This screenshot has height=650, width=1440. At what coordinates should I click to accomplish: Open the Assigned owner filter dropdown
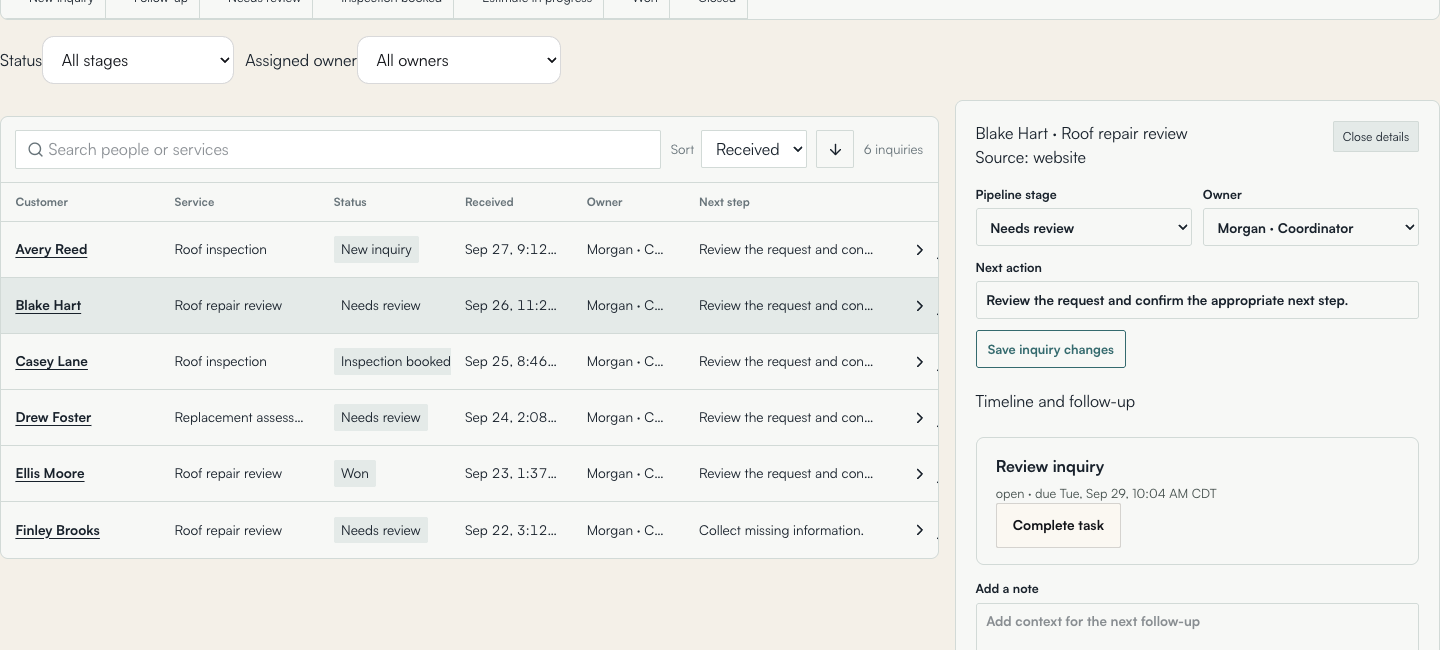pos(459,60)
